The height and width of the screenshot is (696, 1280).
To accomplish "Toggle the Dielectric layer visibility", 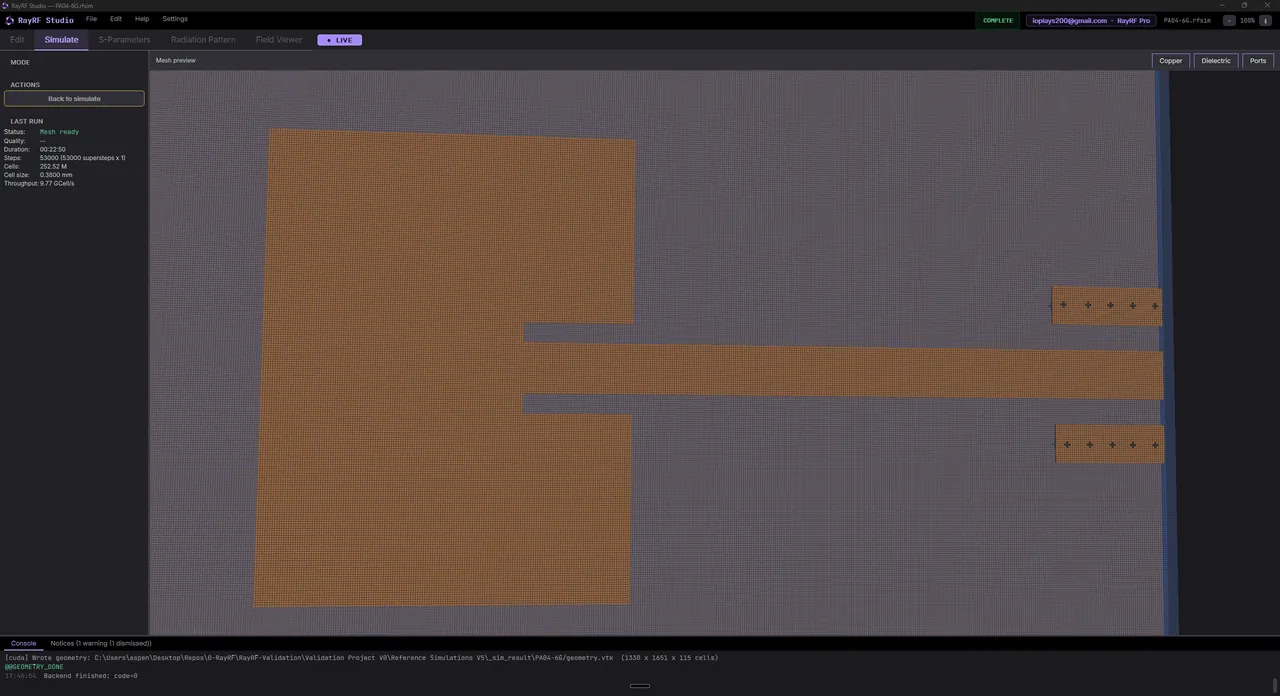I will tap(1216, 61).
